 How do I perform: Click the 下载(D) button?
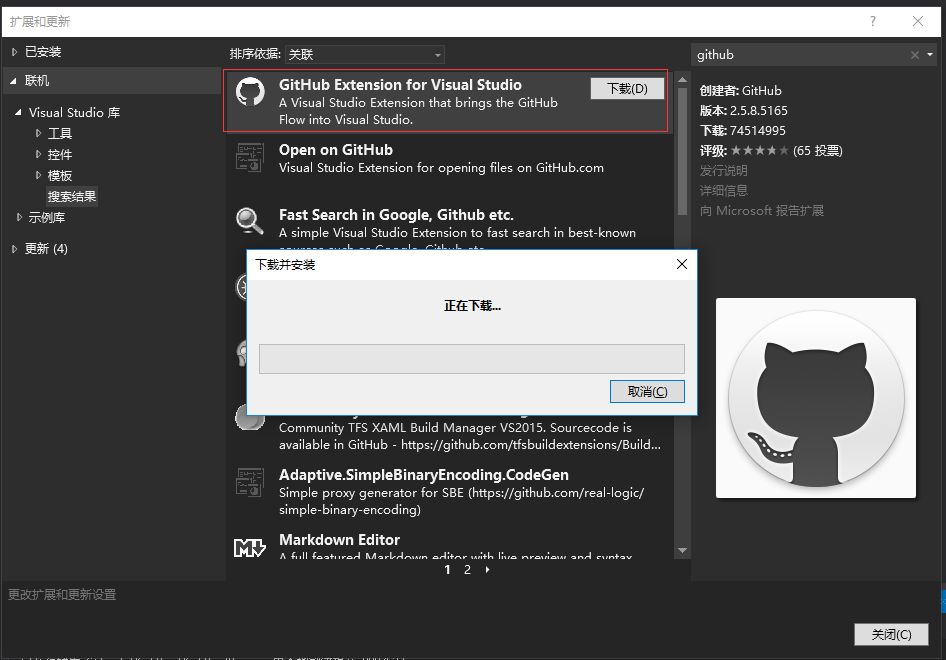tap(627, 89)
